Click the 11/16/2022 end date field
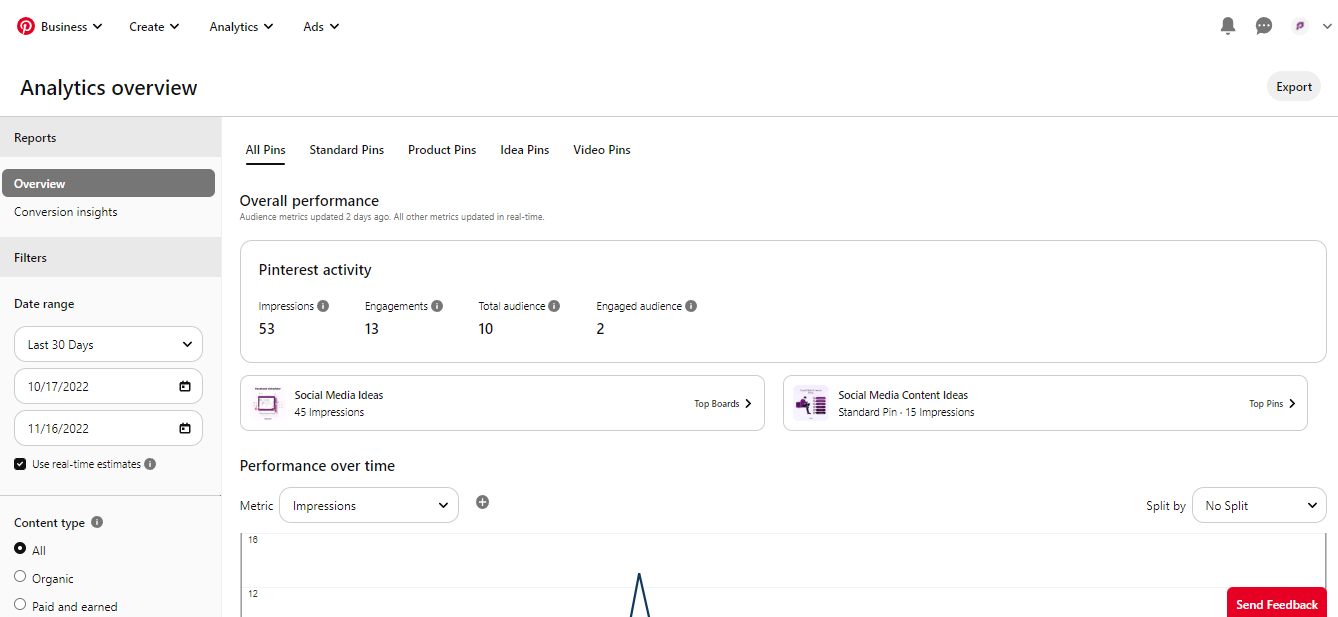The width and height of the screenshot is (1338, 617). (x=108, y=428)
